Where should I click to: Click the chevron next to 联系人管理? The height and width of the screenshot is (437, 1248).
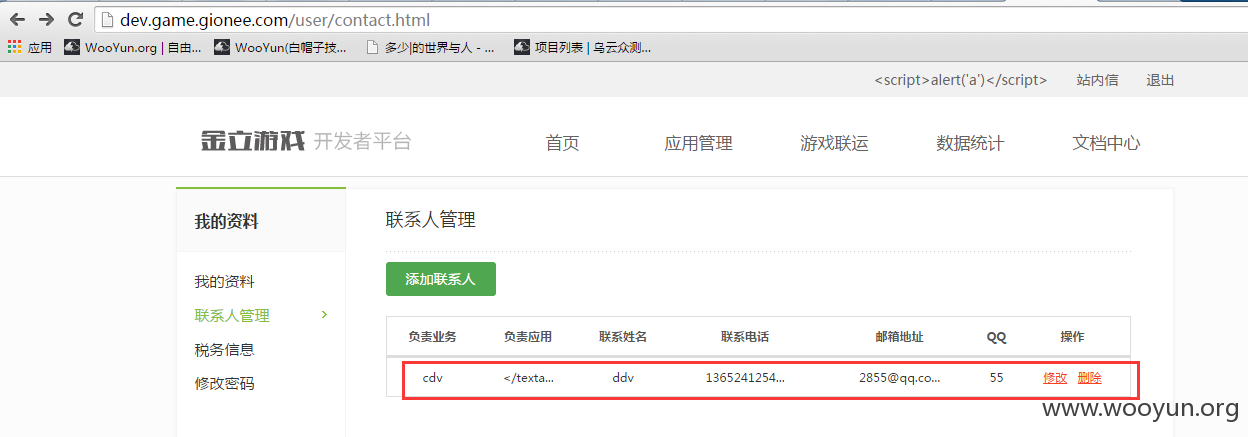pos(324,315)
